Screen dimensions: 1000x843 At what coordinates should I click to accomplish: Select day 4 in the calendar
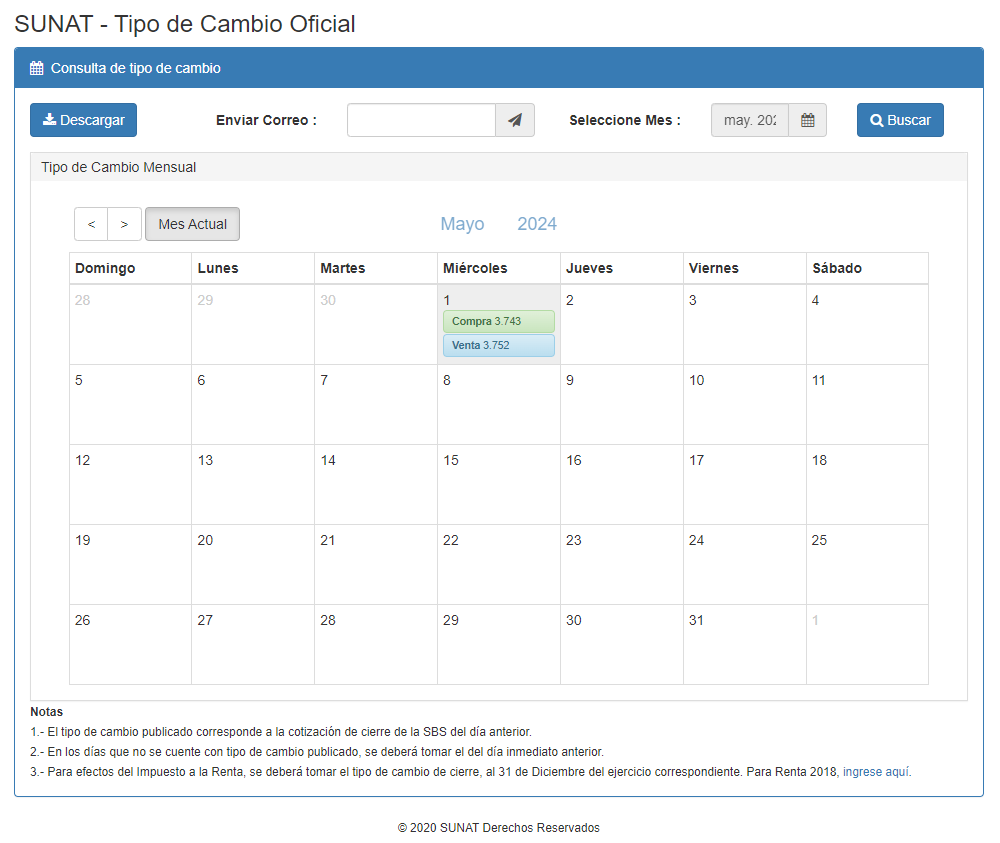pos(867,325)
